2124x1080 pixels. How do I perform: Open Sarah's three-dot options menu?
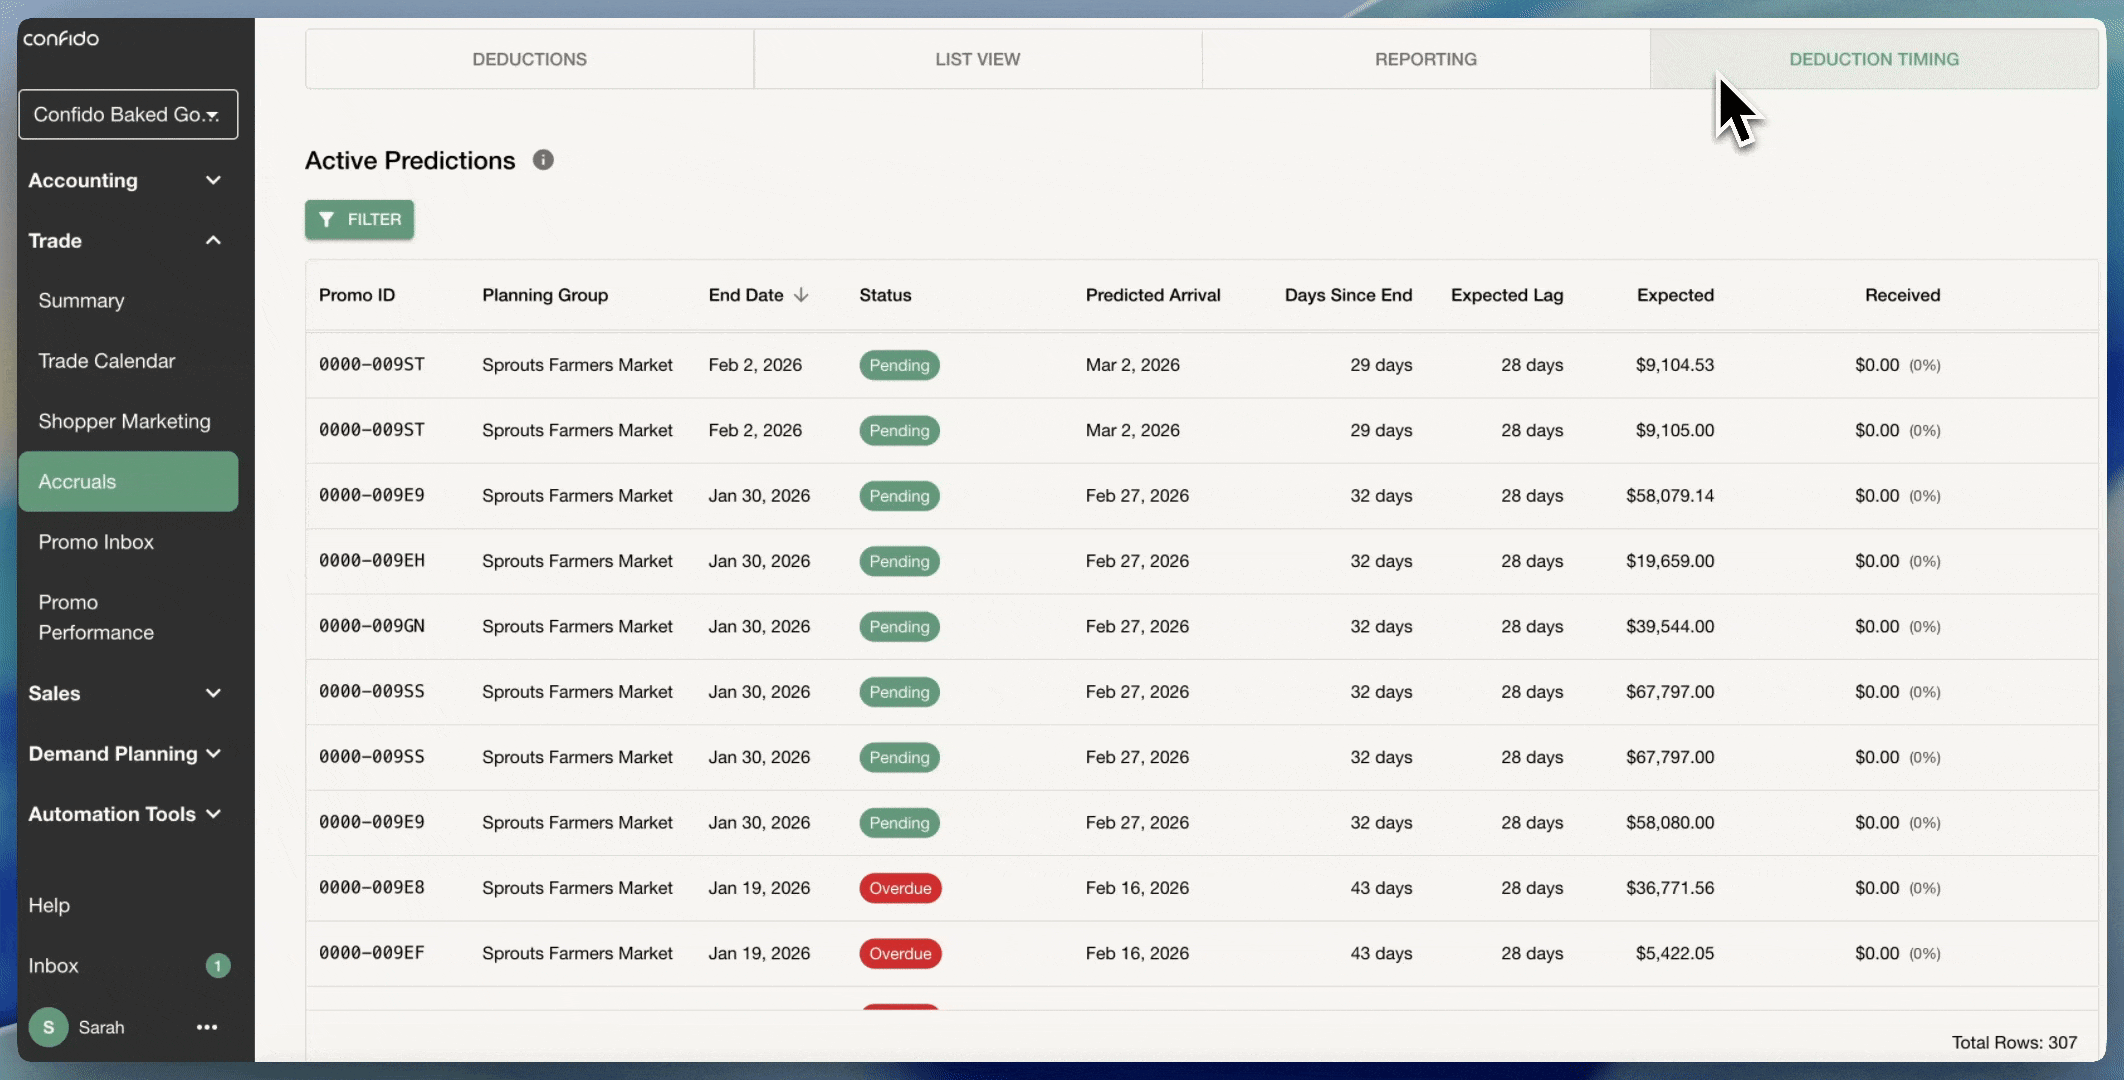[207, 1027]
